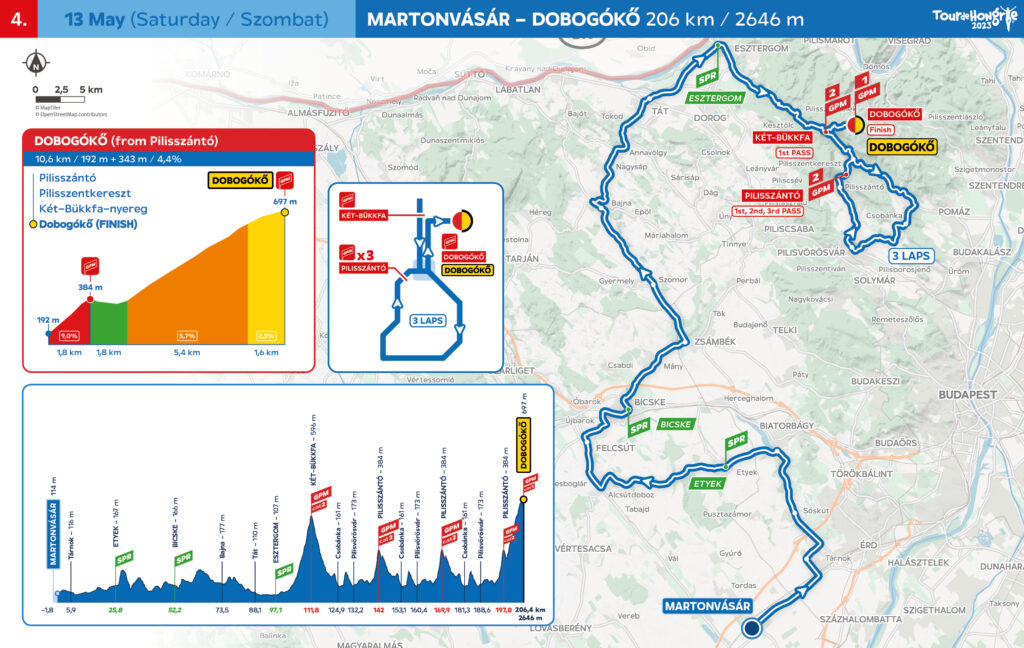Click the GPM icon at 384 m

91,268
